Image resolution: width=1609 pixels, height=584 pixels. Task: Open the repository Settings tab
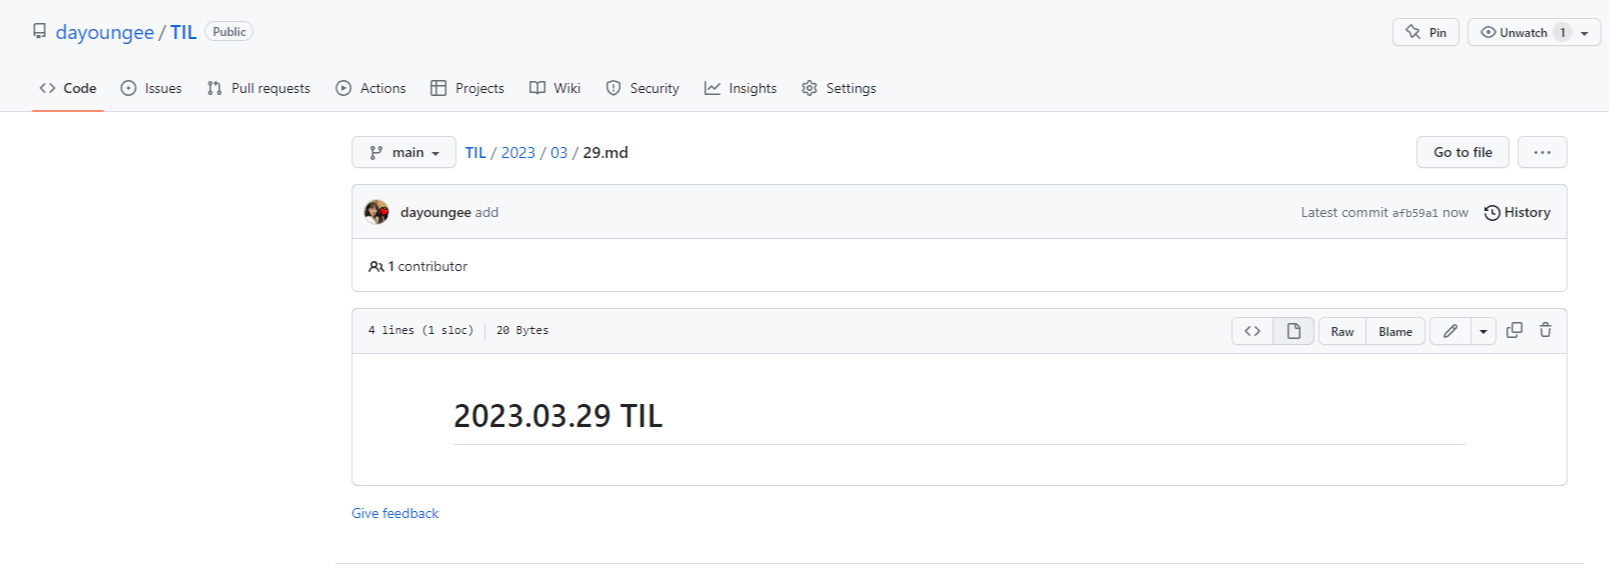(839, 88)
